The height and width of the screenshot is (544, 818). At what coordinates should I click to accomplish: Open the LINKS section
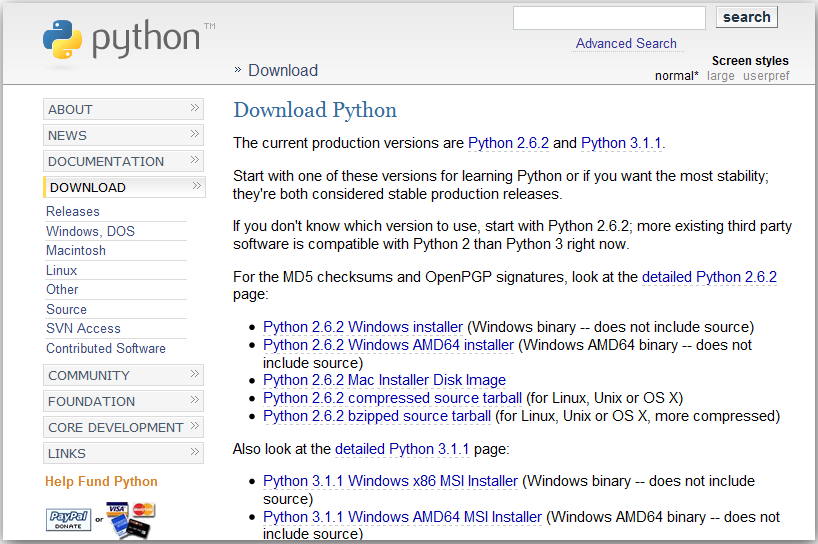(124, 454)
